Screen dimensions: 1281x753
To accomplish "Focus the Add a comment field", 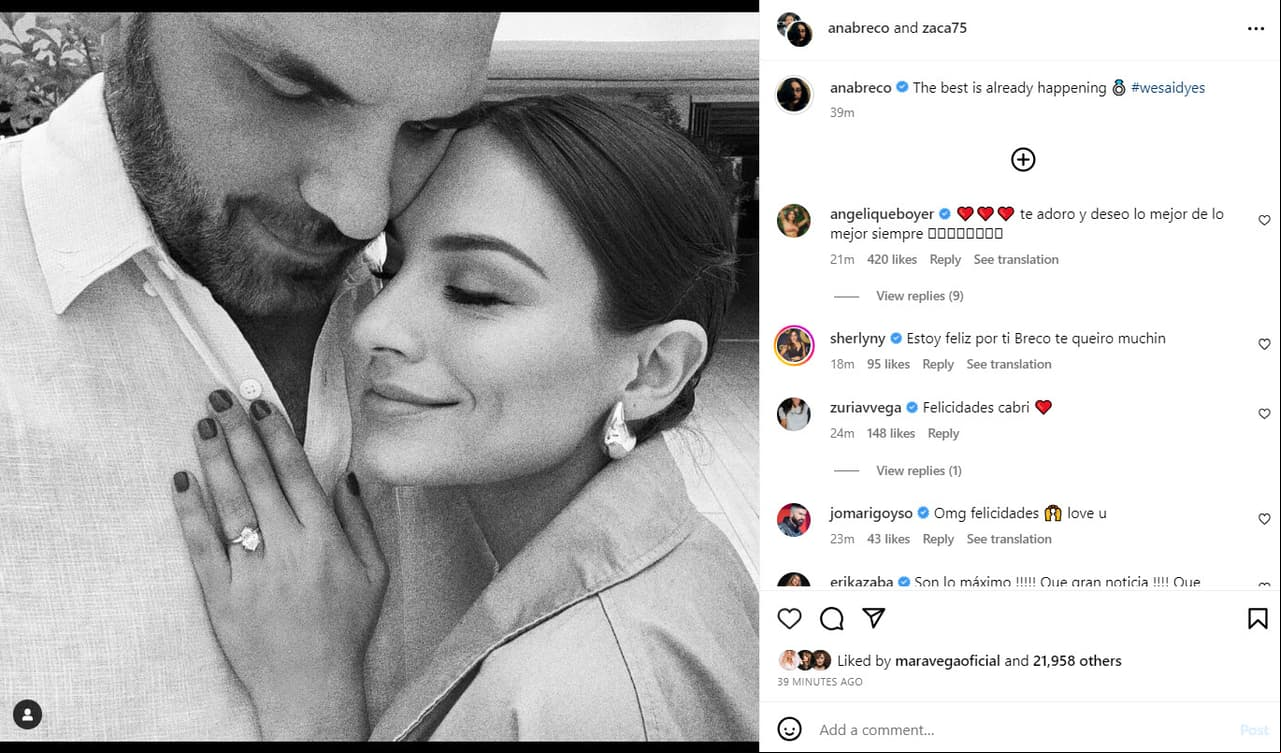I will (1020, 730).
